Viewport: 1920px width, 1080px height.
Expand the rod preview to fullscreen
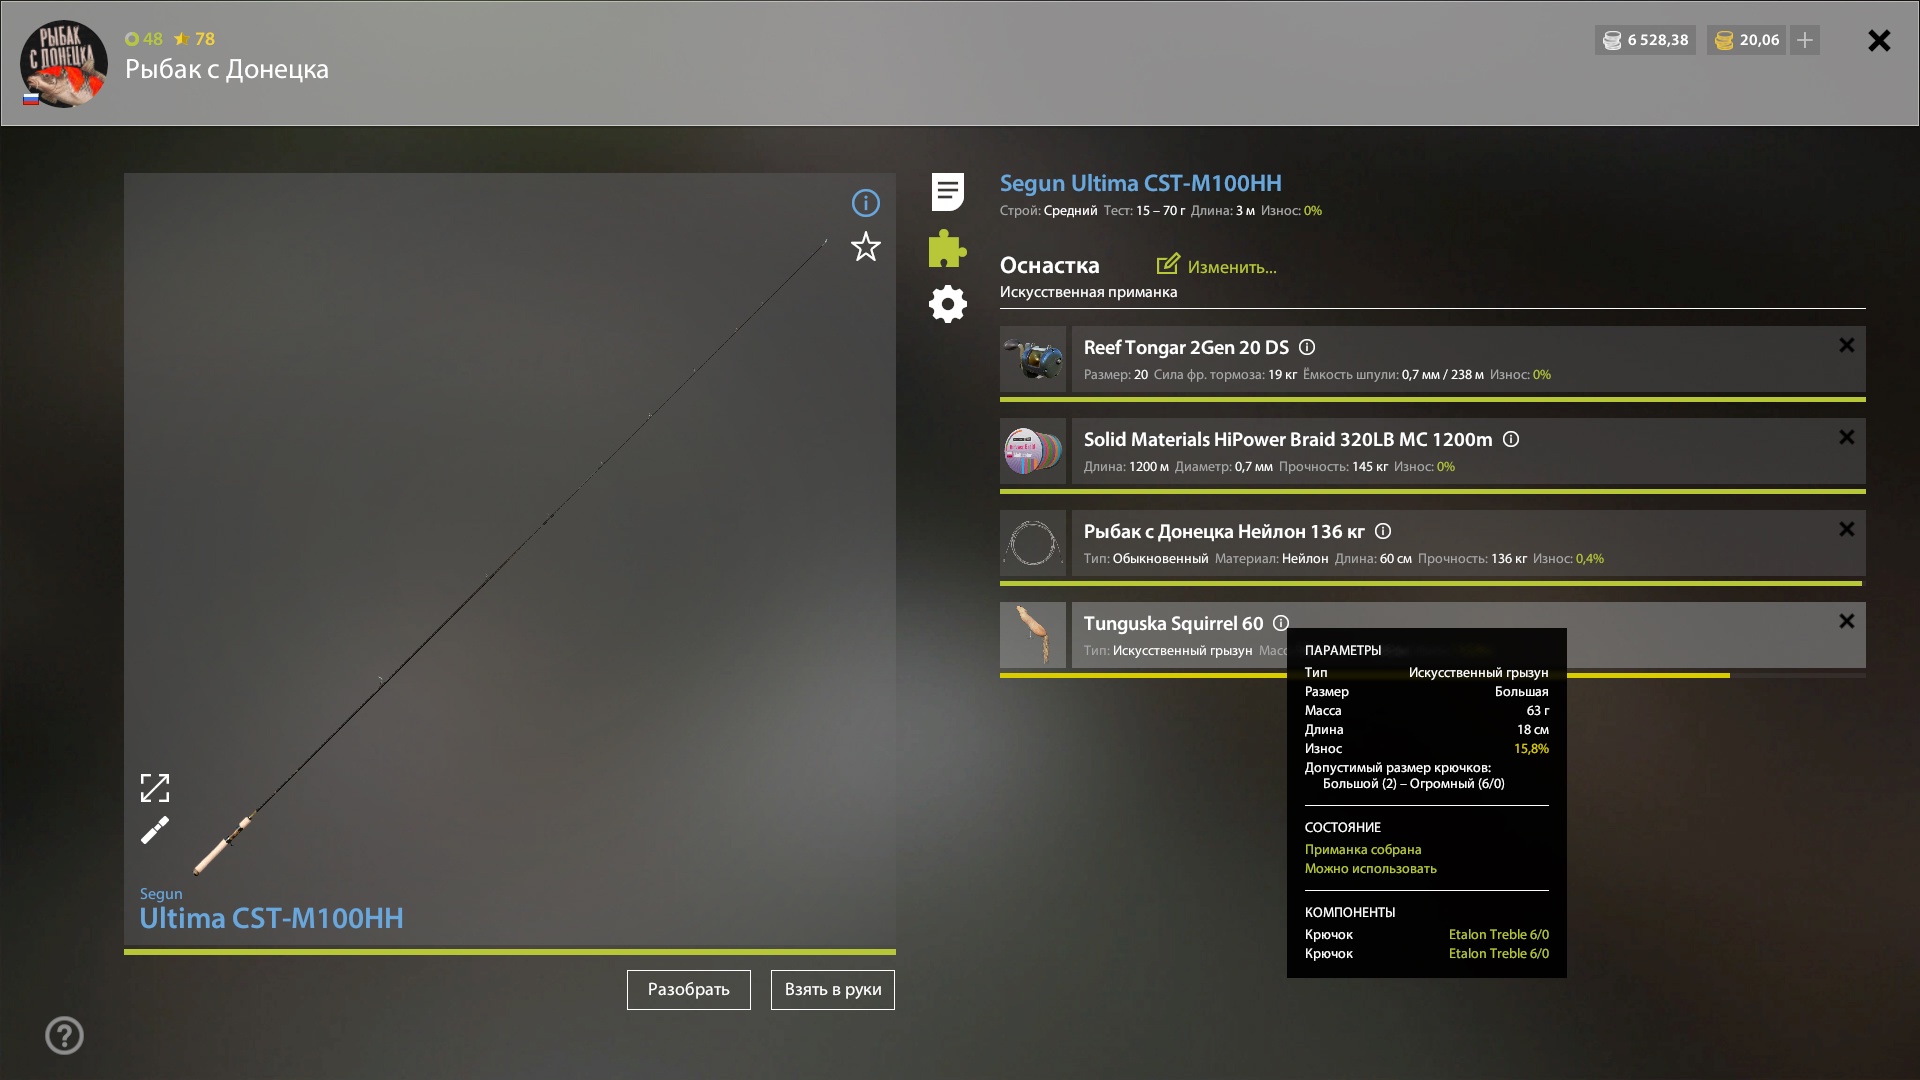click(x=155, y=788)
